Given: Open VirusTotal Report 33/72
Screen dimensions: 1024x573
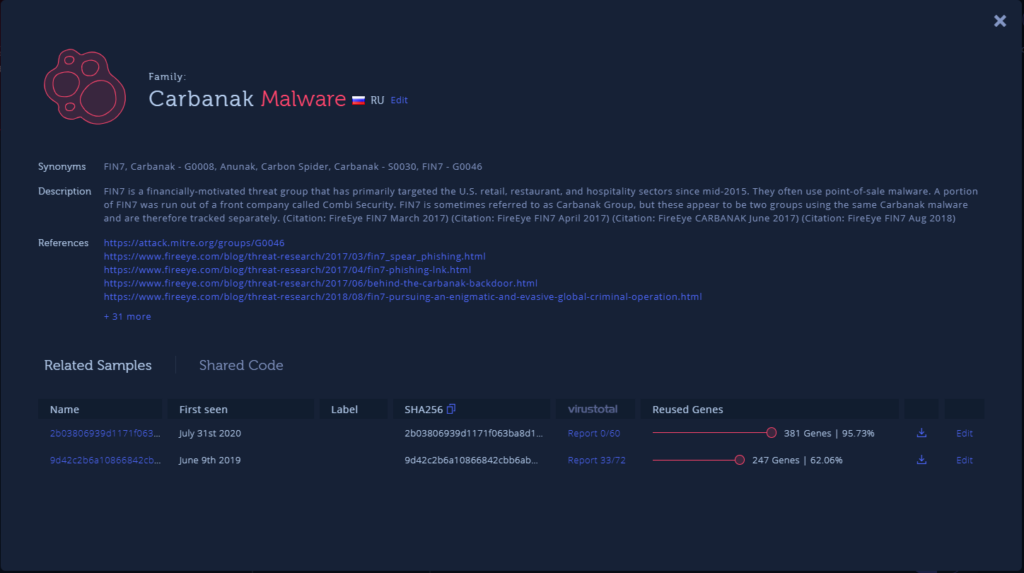Looking at the screenshot, I should 596,460.
